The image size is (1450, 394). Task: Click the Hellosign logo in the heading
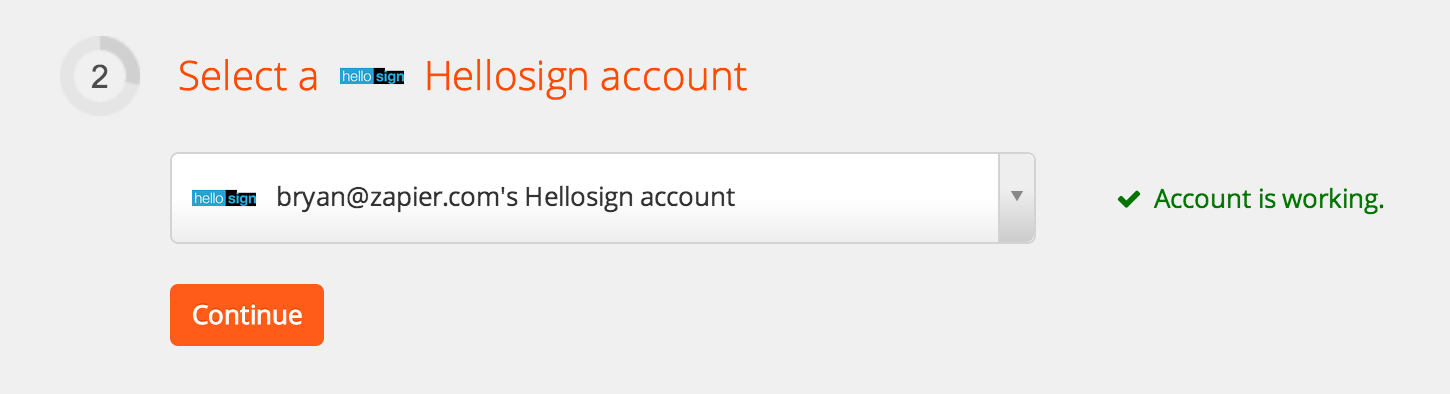tap(372, 77)
